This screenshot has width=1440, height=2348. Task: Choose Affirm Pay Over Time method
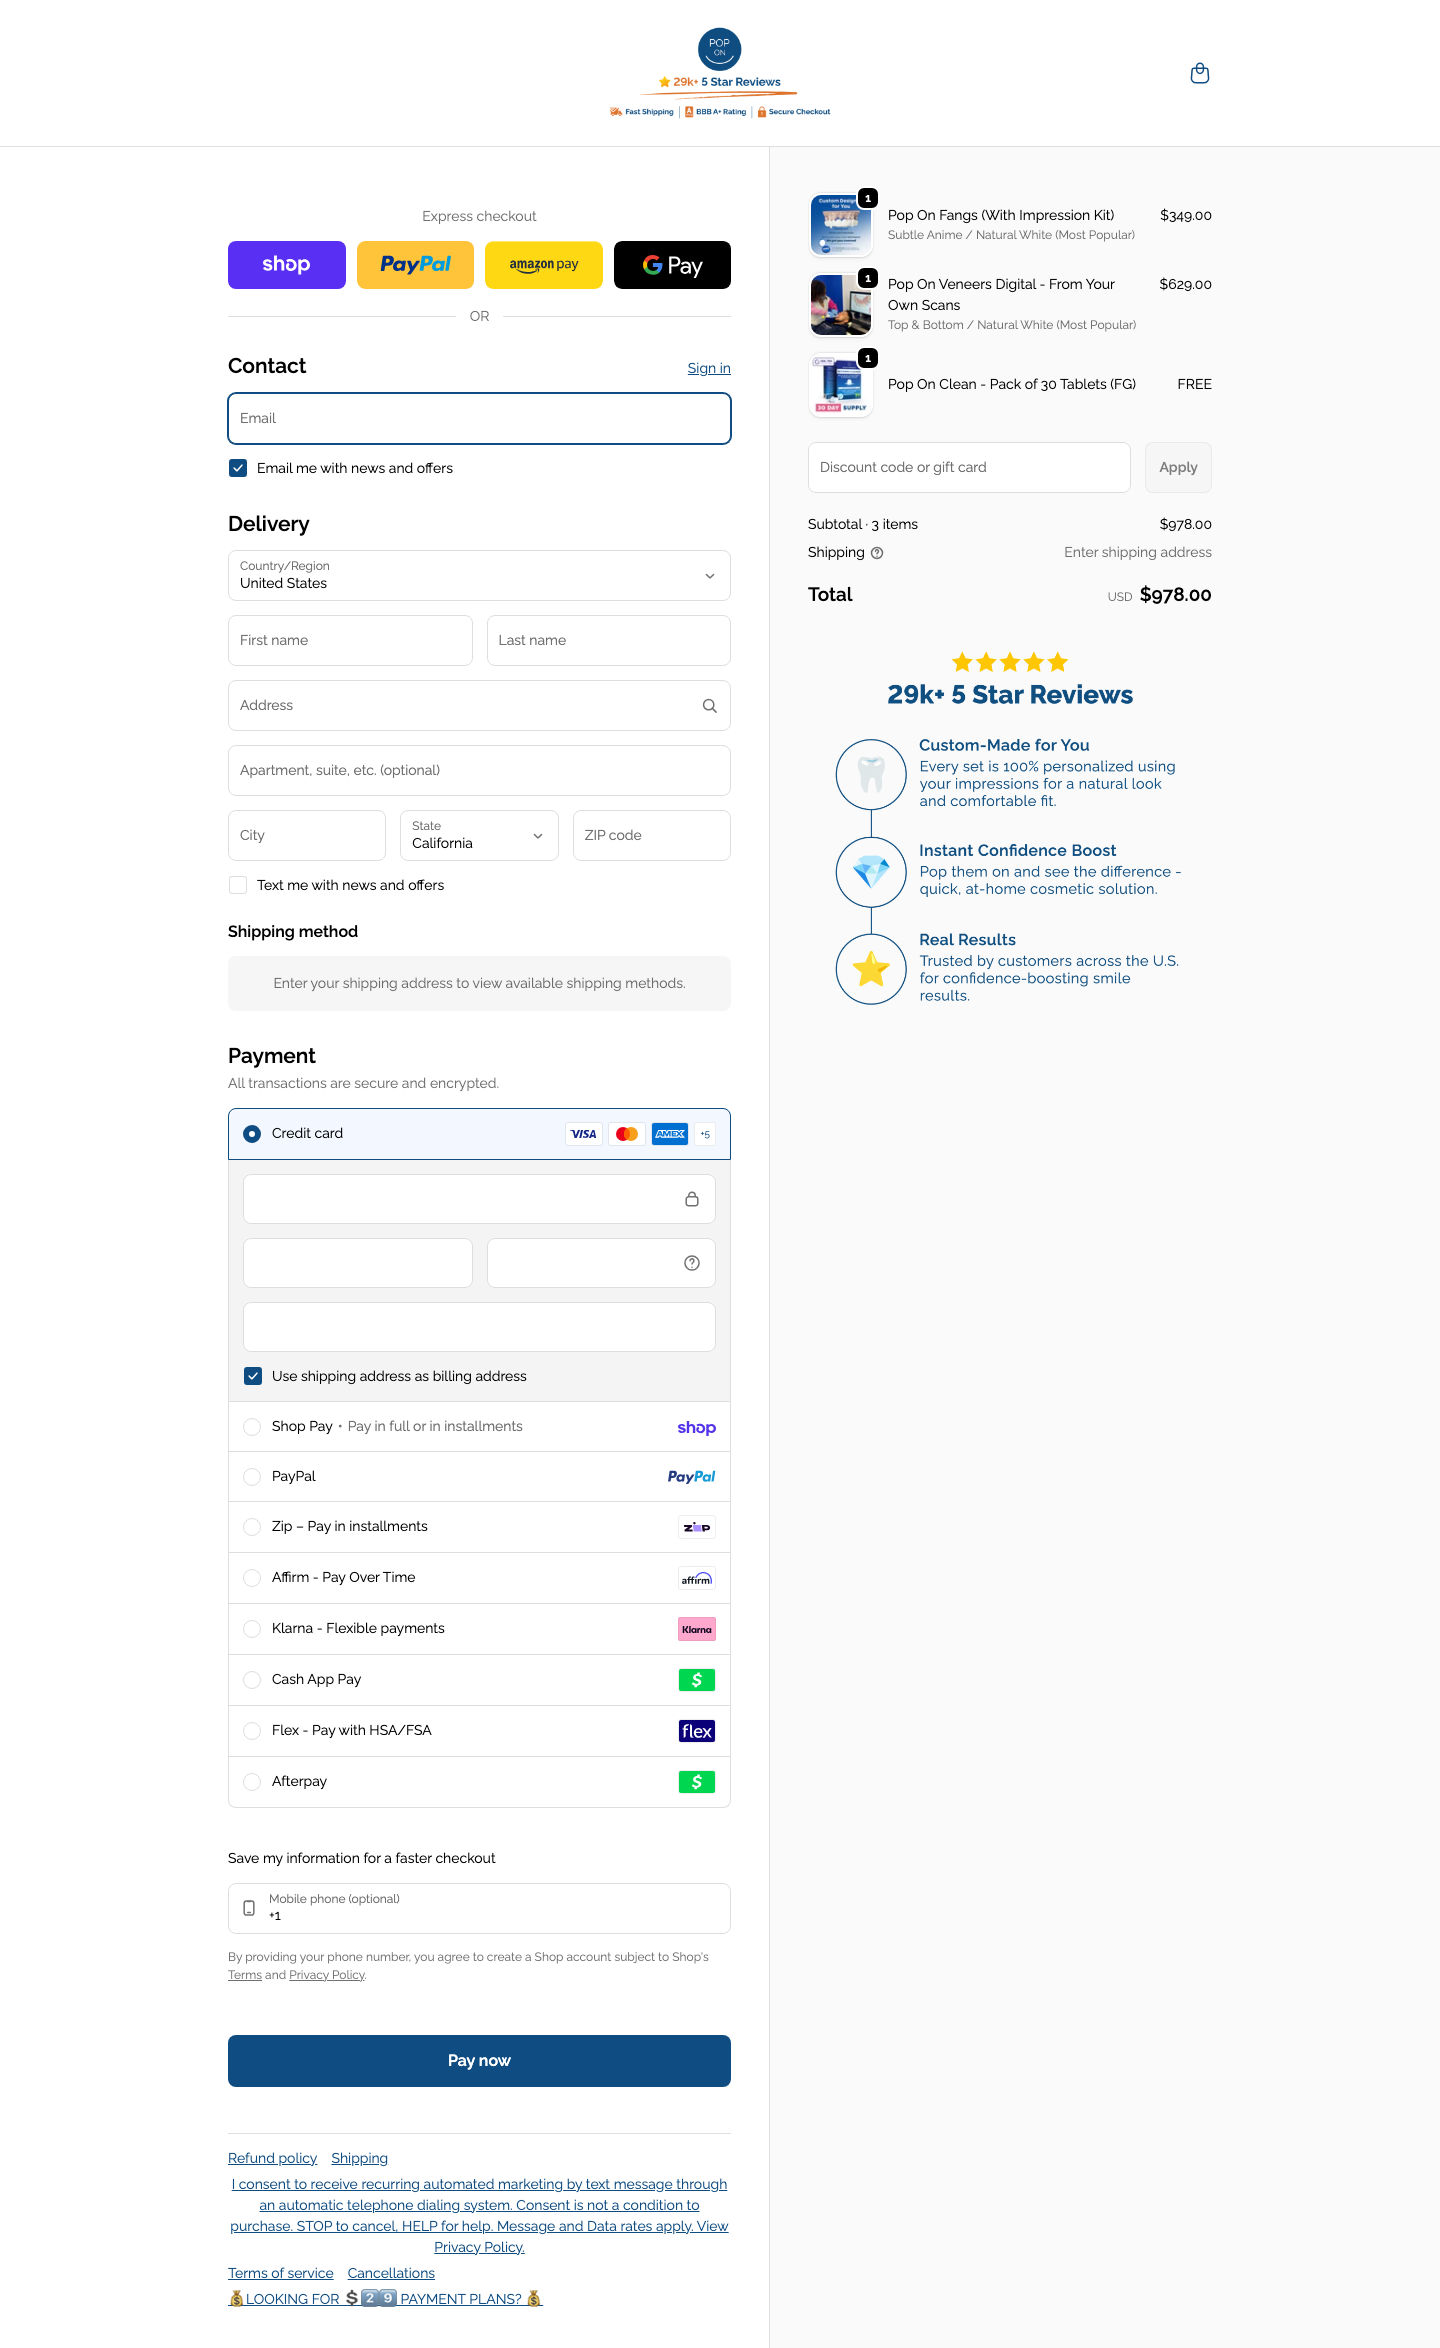[x=252, y=1578]
